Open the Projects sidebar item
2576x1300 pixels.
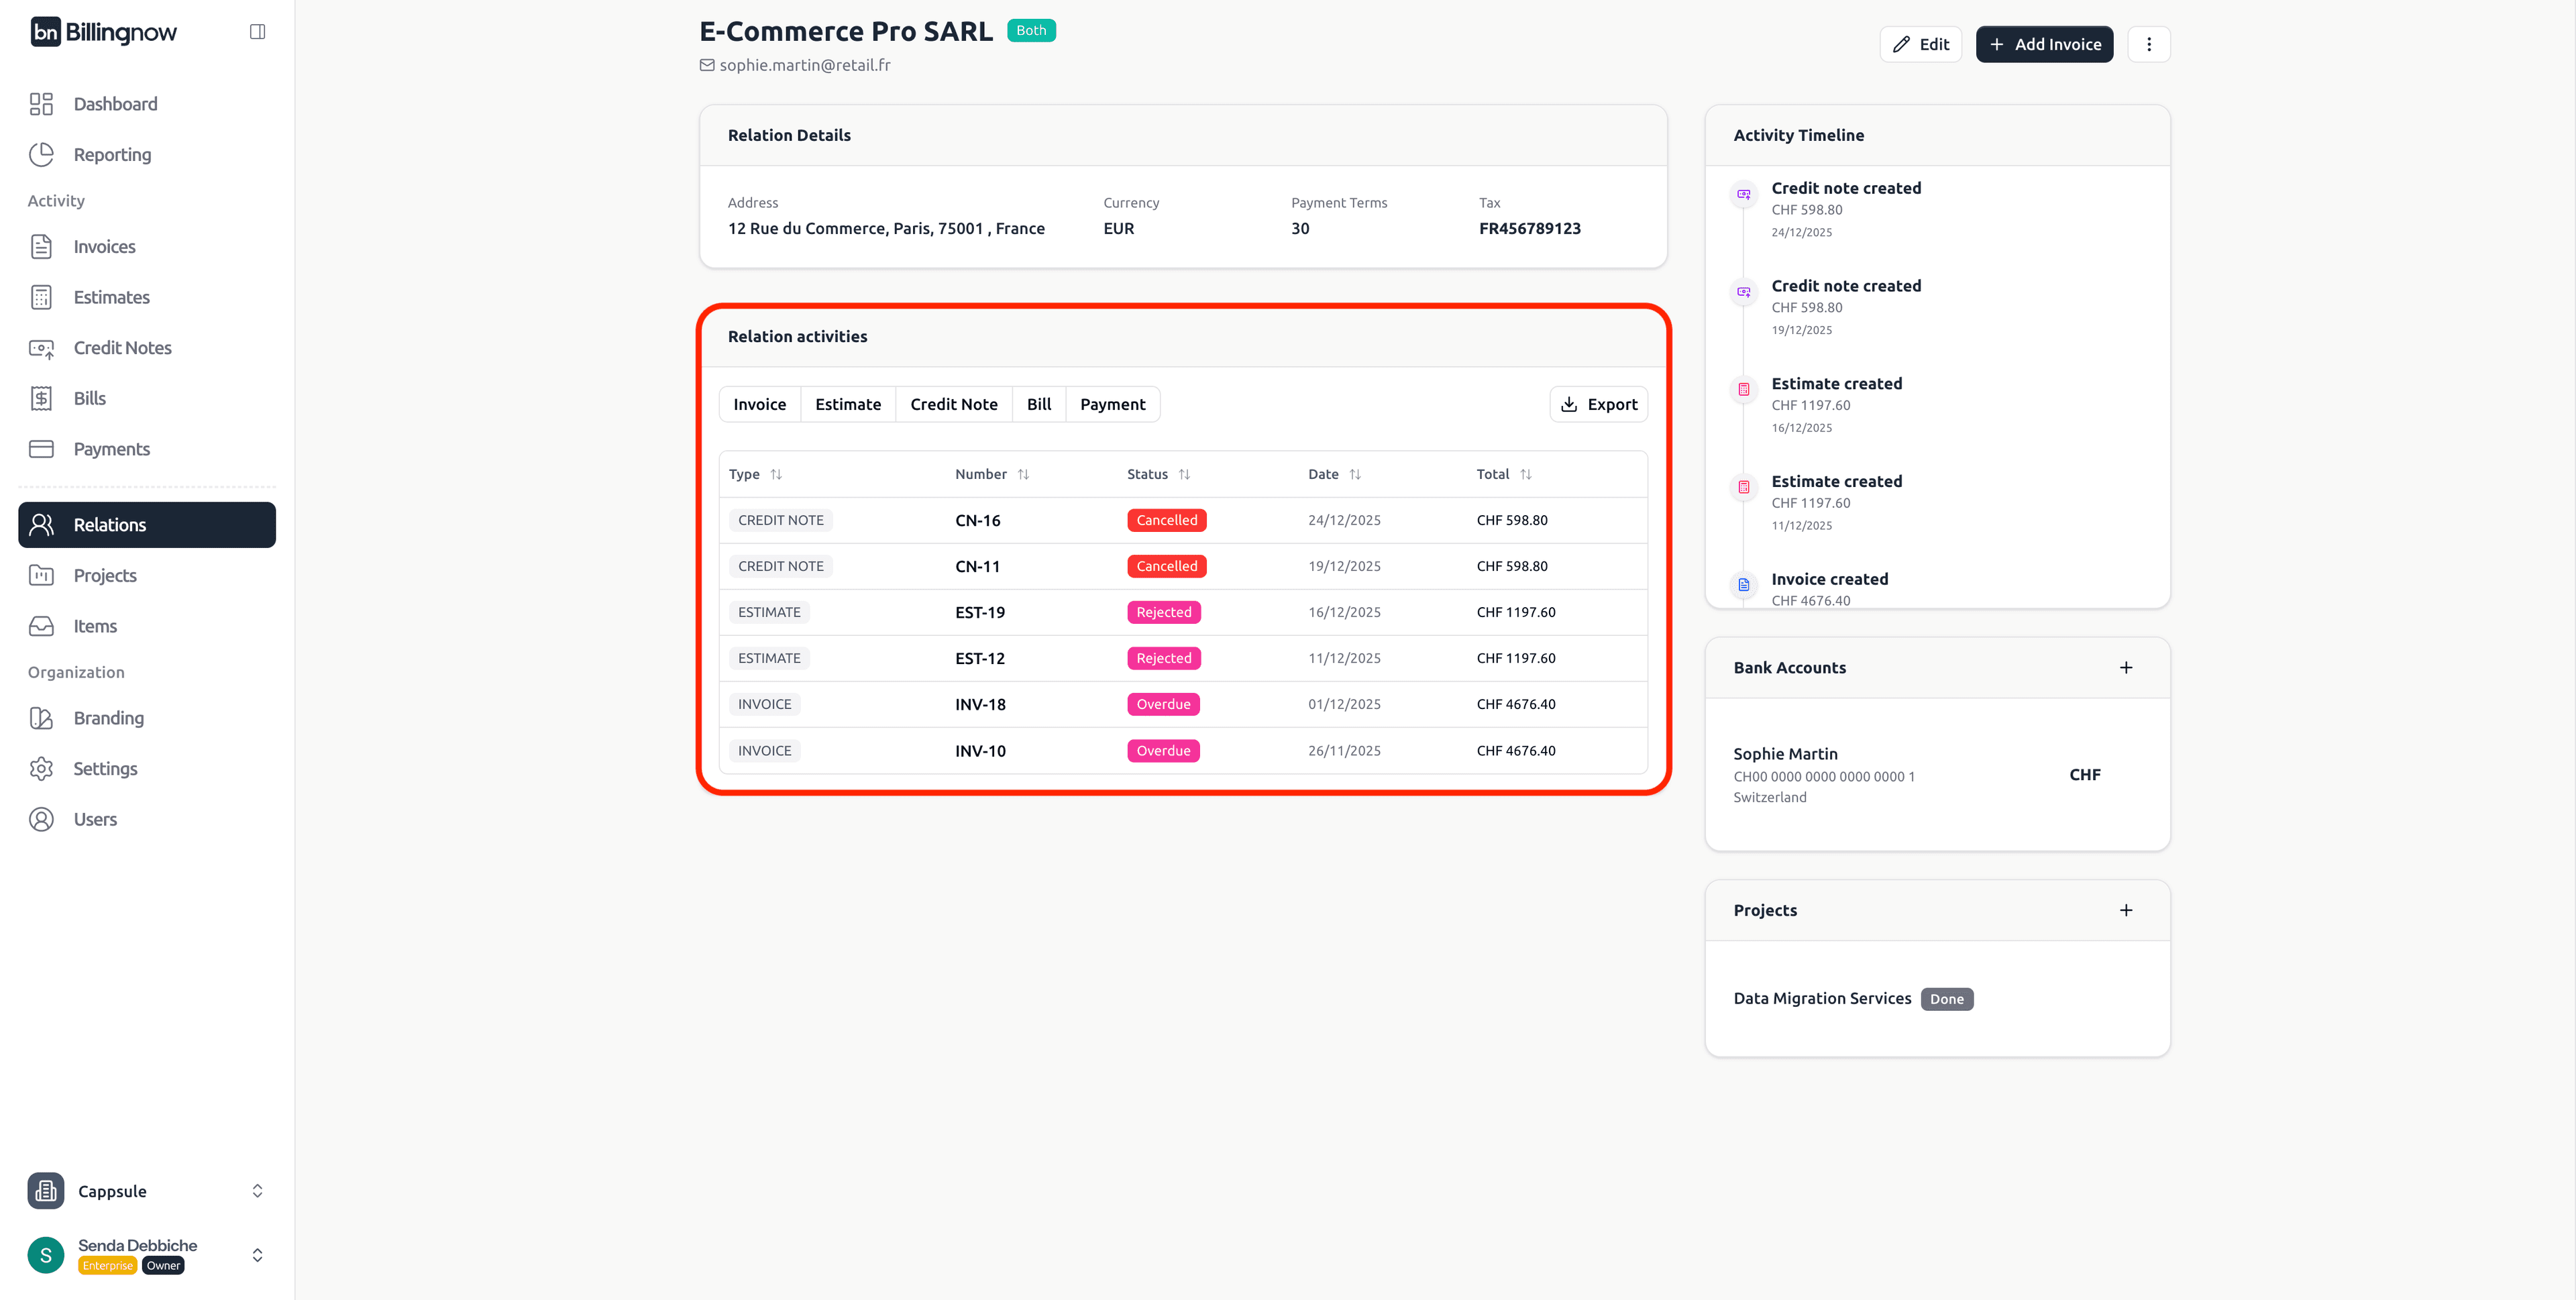pyautogui.click(x=104, y=575)
